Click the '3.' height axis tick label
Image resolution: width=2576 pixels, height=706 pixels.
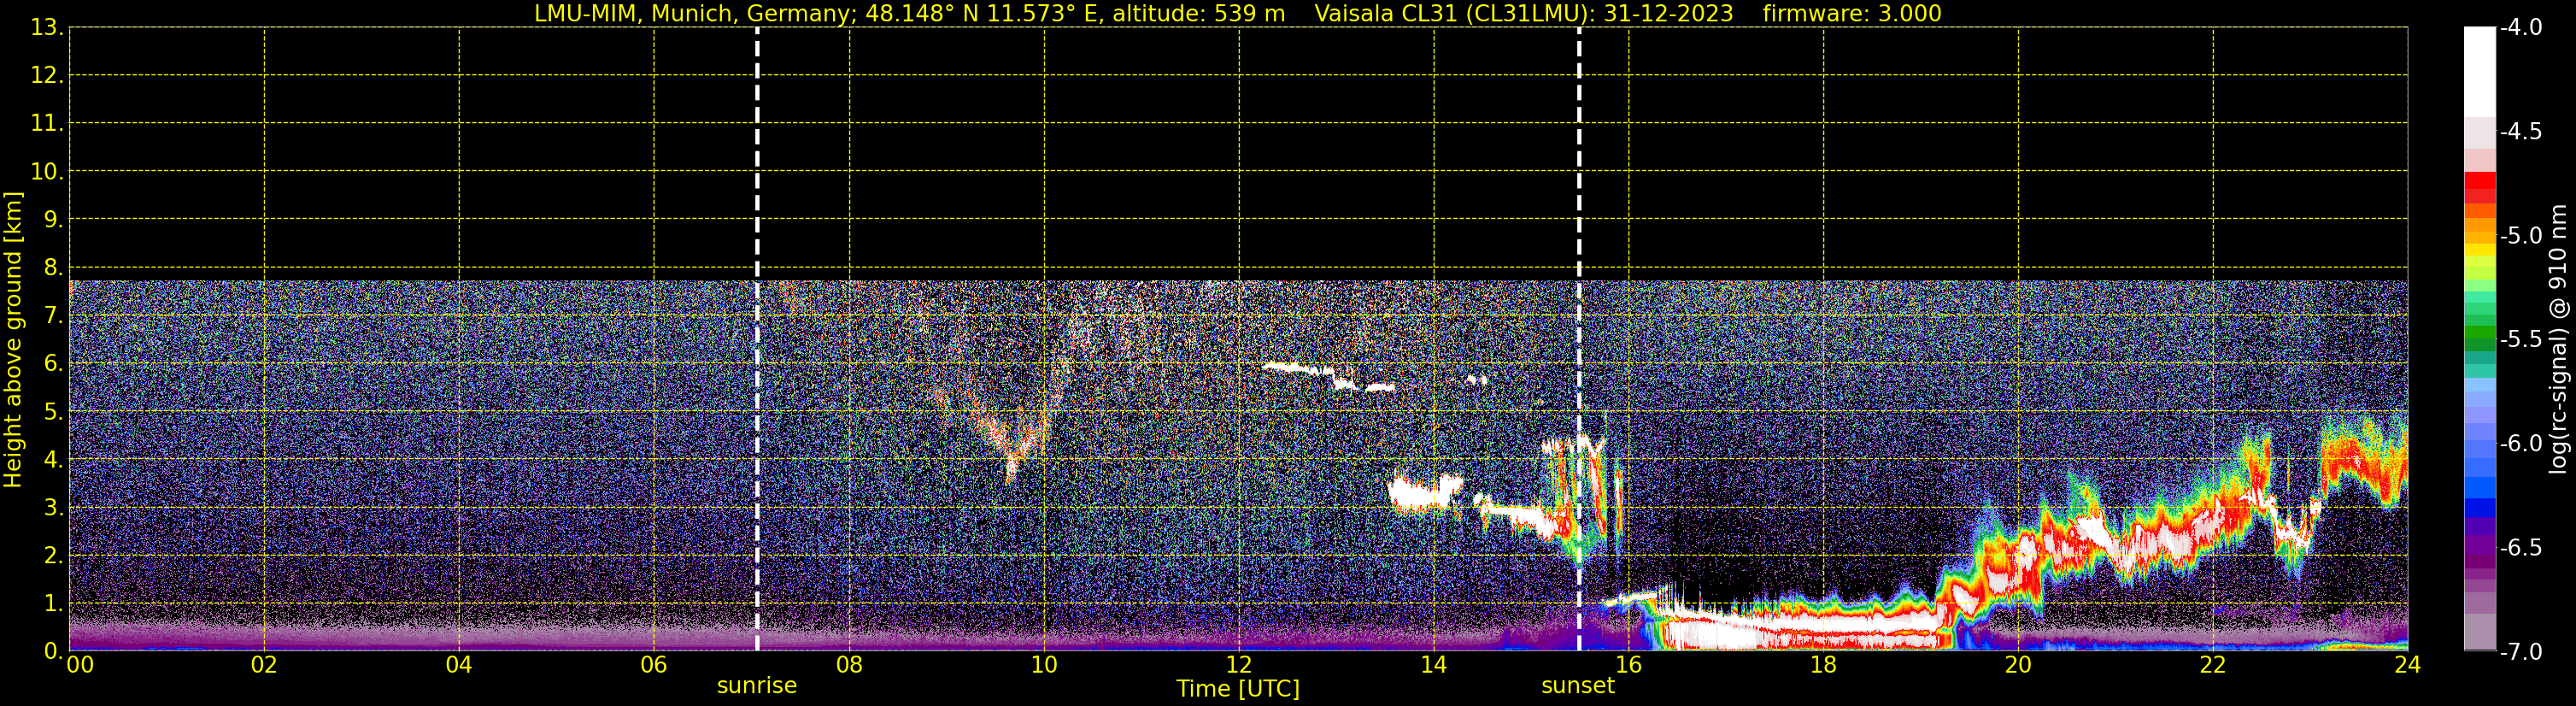coord(53,508)
